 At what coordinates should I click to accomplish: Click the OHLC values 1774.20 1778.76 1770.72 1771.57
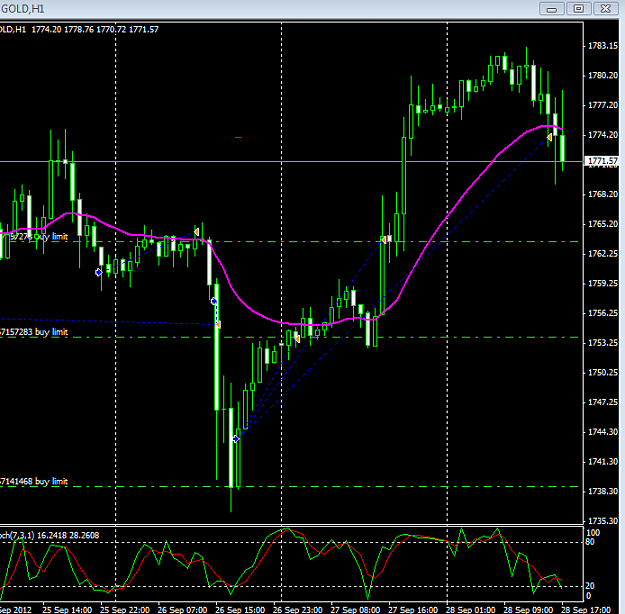click(x=95, y=30)
